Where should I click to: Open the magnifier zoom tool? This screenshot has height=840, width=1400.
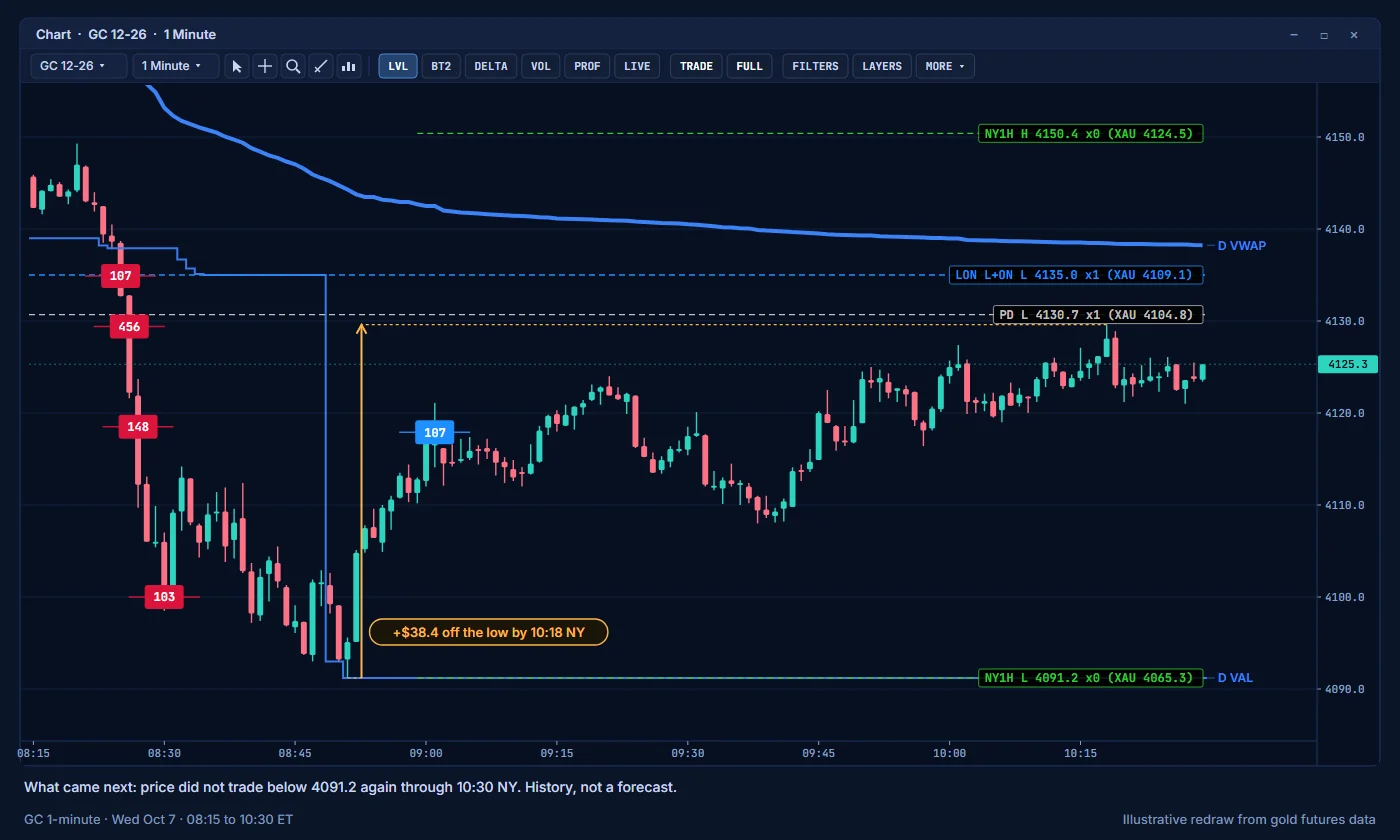293,66
